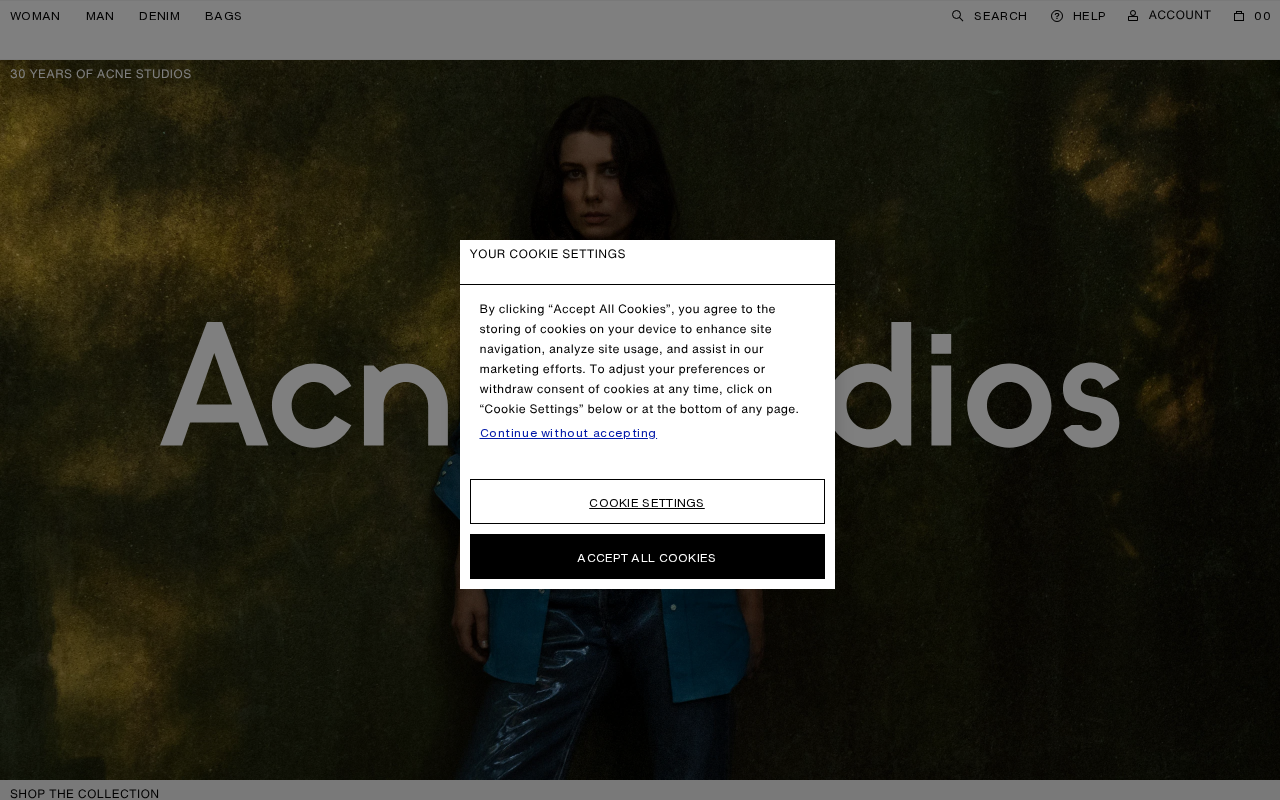Click the account person icon

click(x=1133, y=16)
